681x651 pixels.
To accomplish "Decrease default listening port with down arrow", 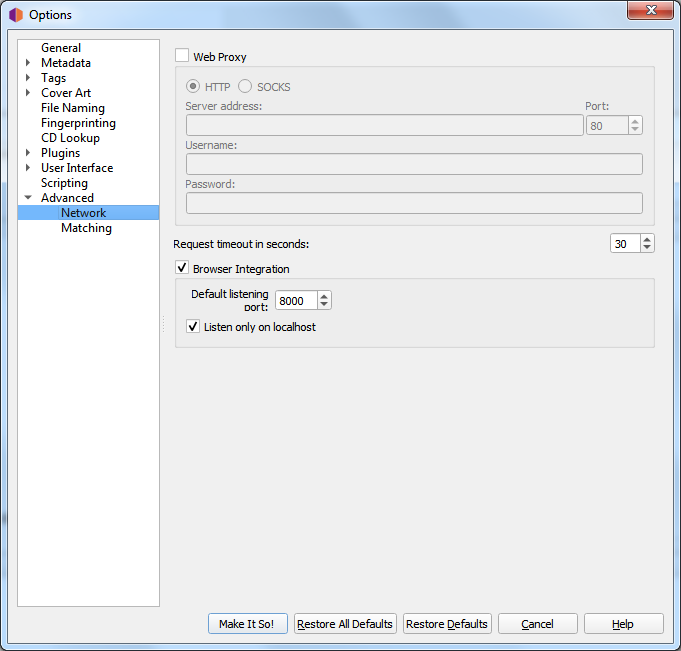I will 323,305.
